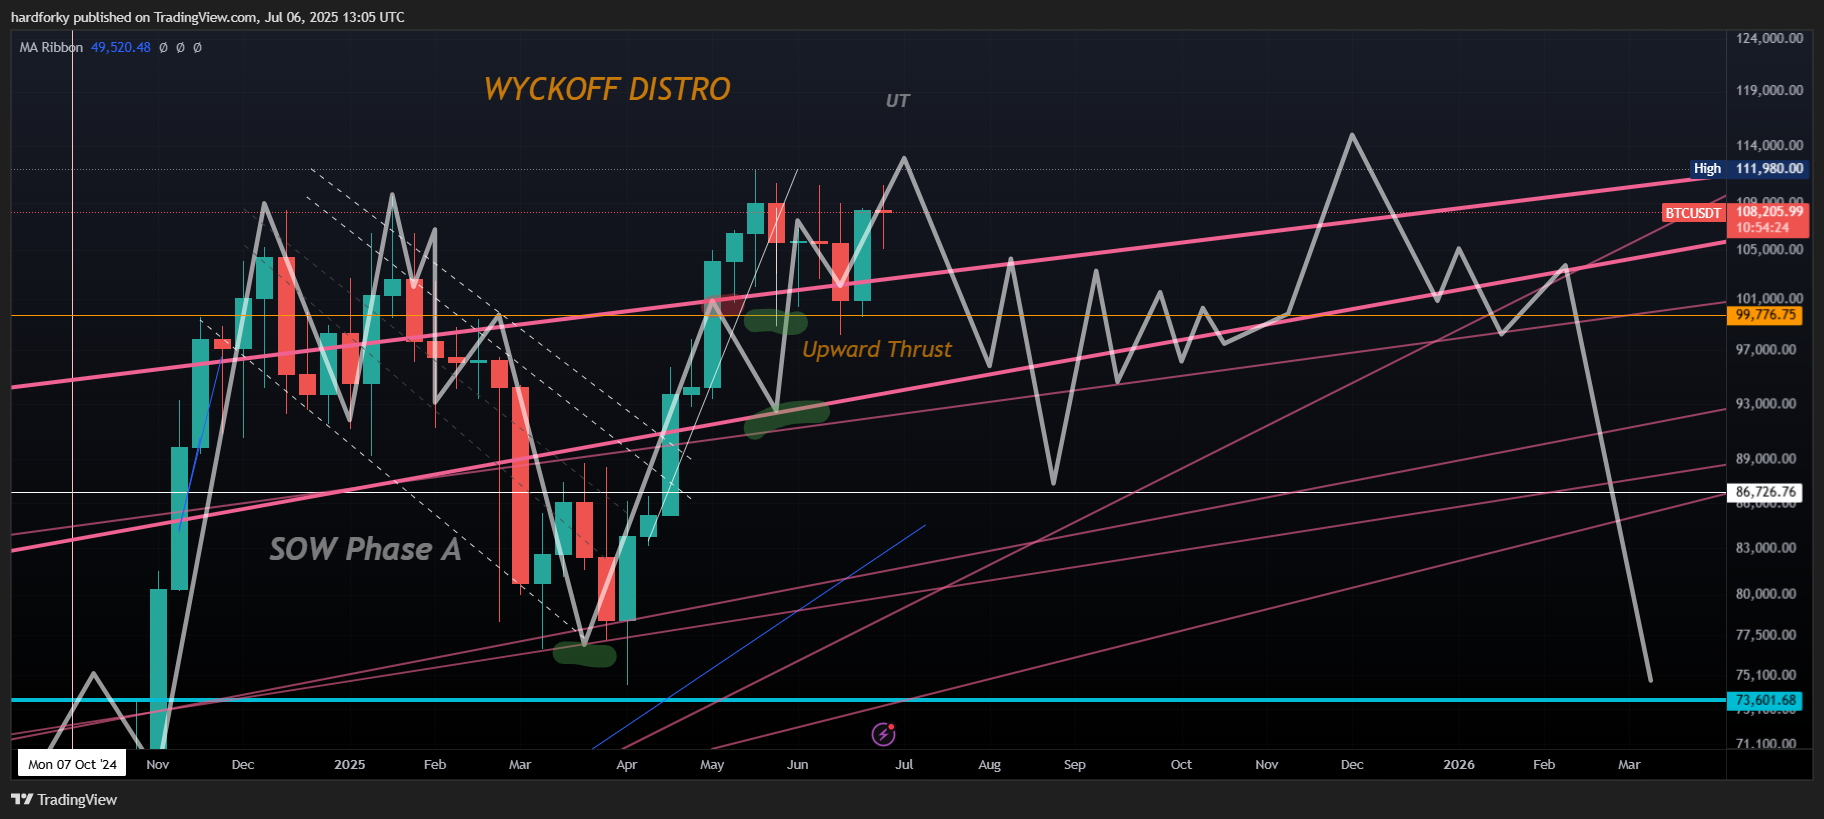Click the Aug label on time axis
The image size is (1824, 819).
tap(989, 764)
